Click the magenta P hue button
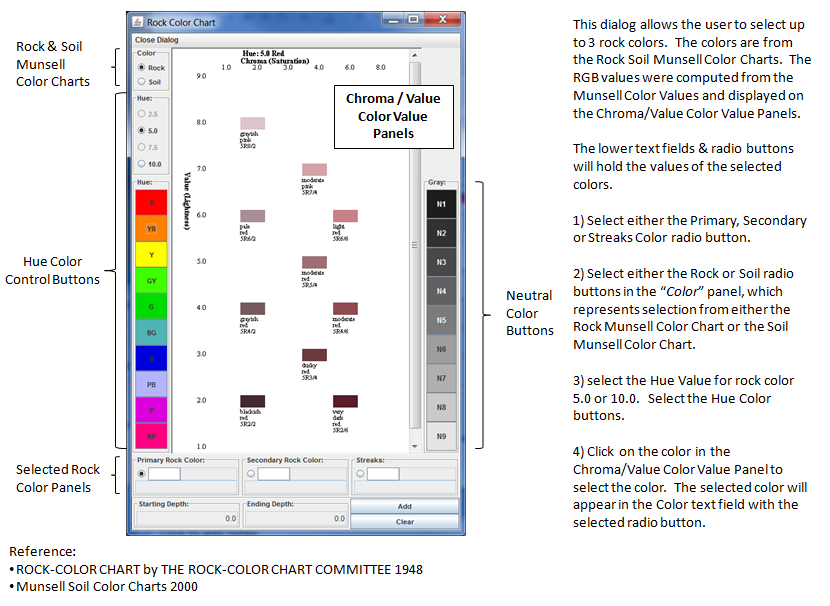Image resolution: width=830 pixels, height=606 pixels. [x=151, y=410]
